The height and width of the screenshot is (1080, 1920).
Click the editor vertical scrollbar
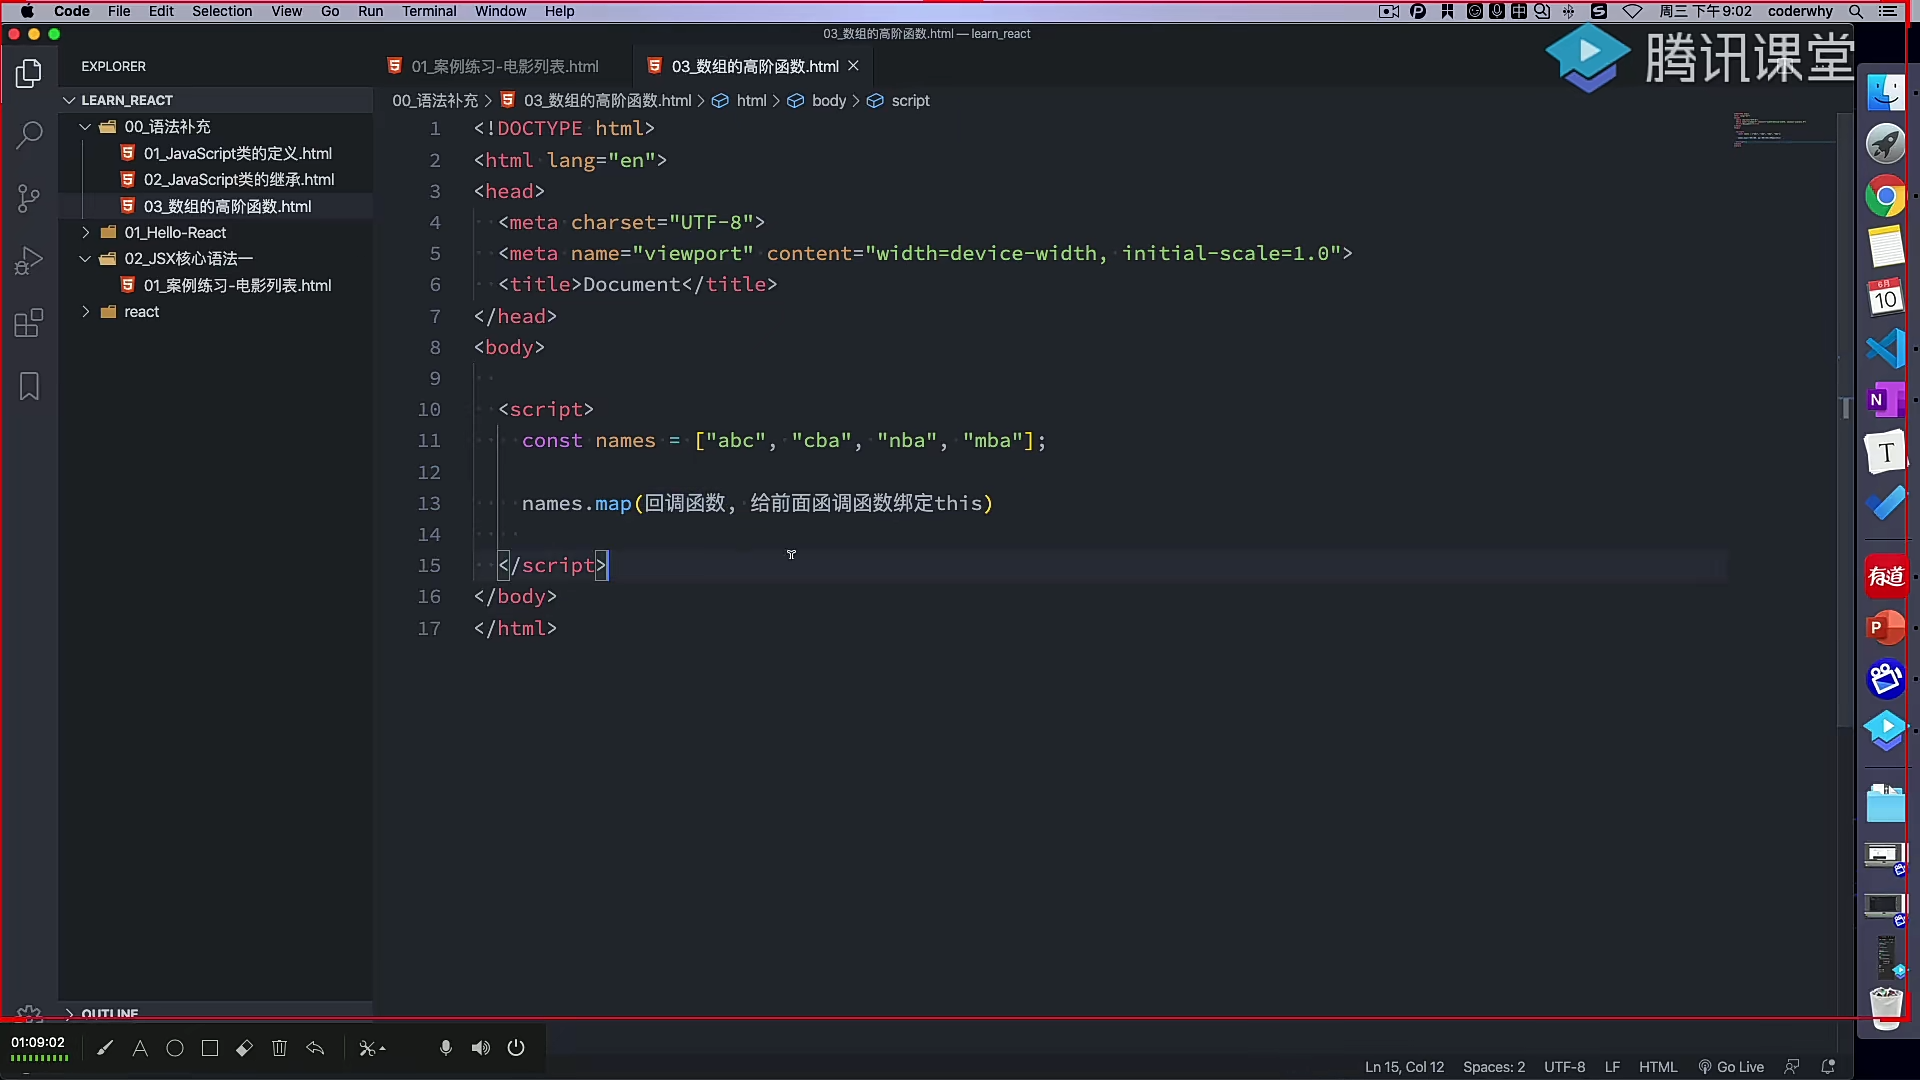pyautogui.click(x=1846, y=420)
